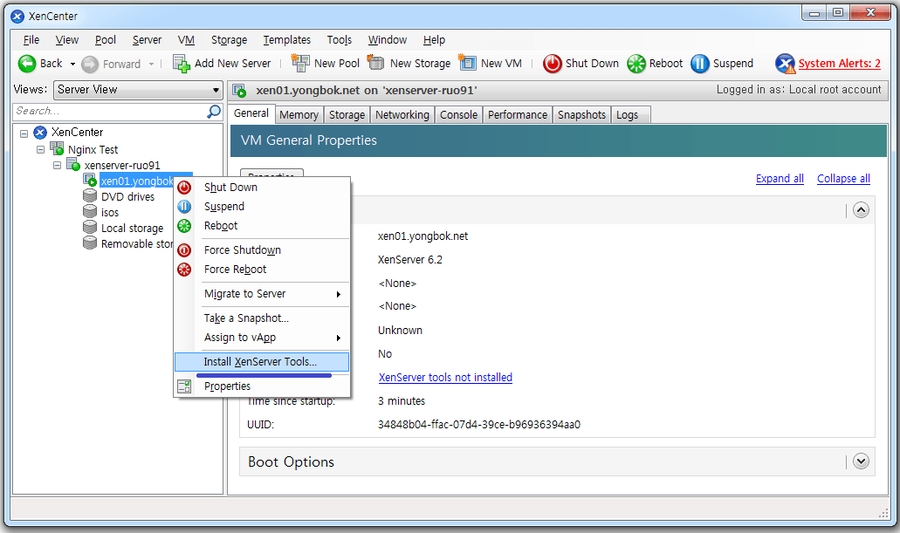The width and height of the screenshot is (900, 533).
Task: Choose Take a Snapshot from context menu
Action: coord(262,318)
